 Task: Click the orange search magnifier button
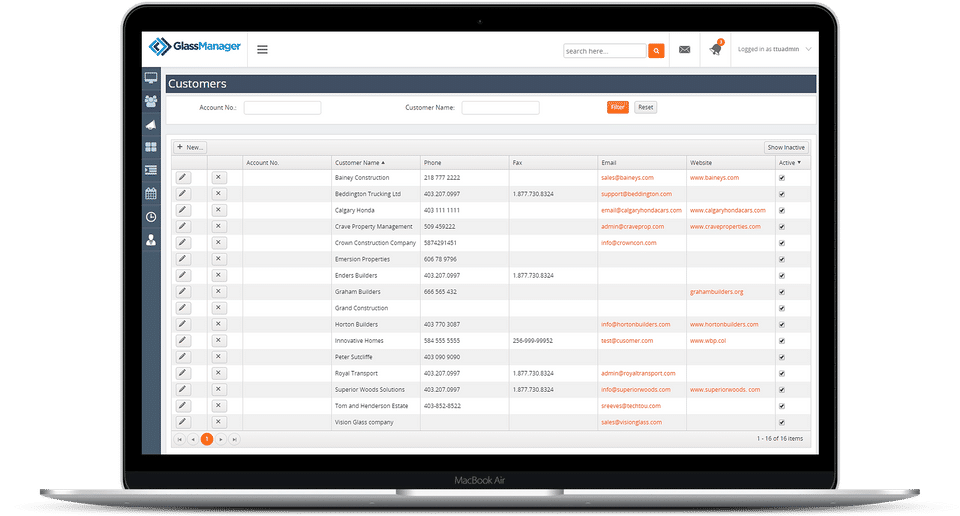pyautogui.click(x=656, y=51)
